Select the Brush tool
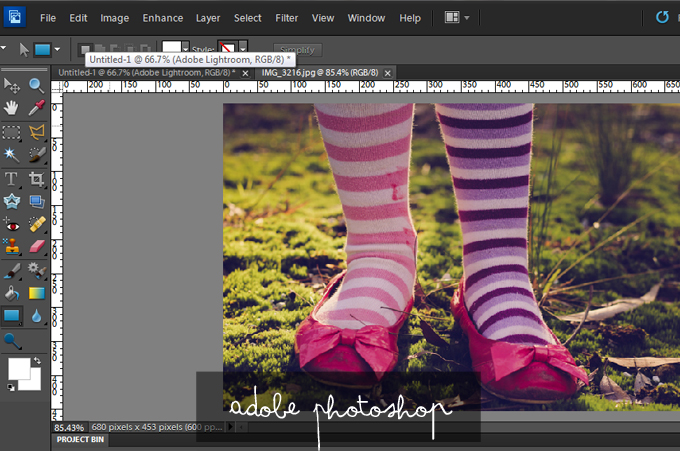This screenshot has height=451, width=680. click(12, 271)
